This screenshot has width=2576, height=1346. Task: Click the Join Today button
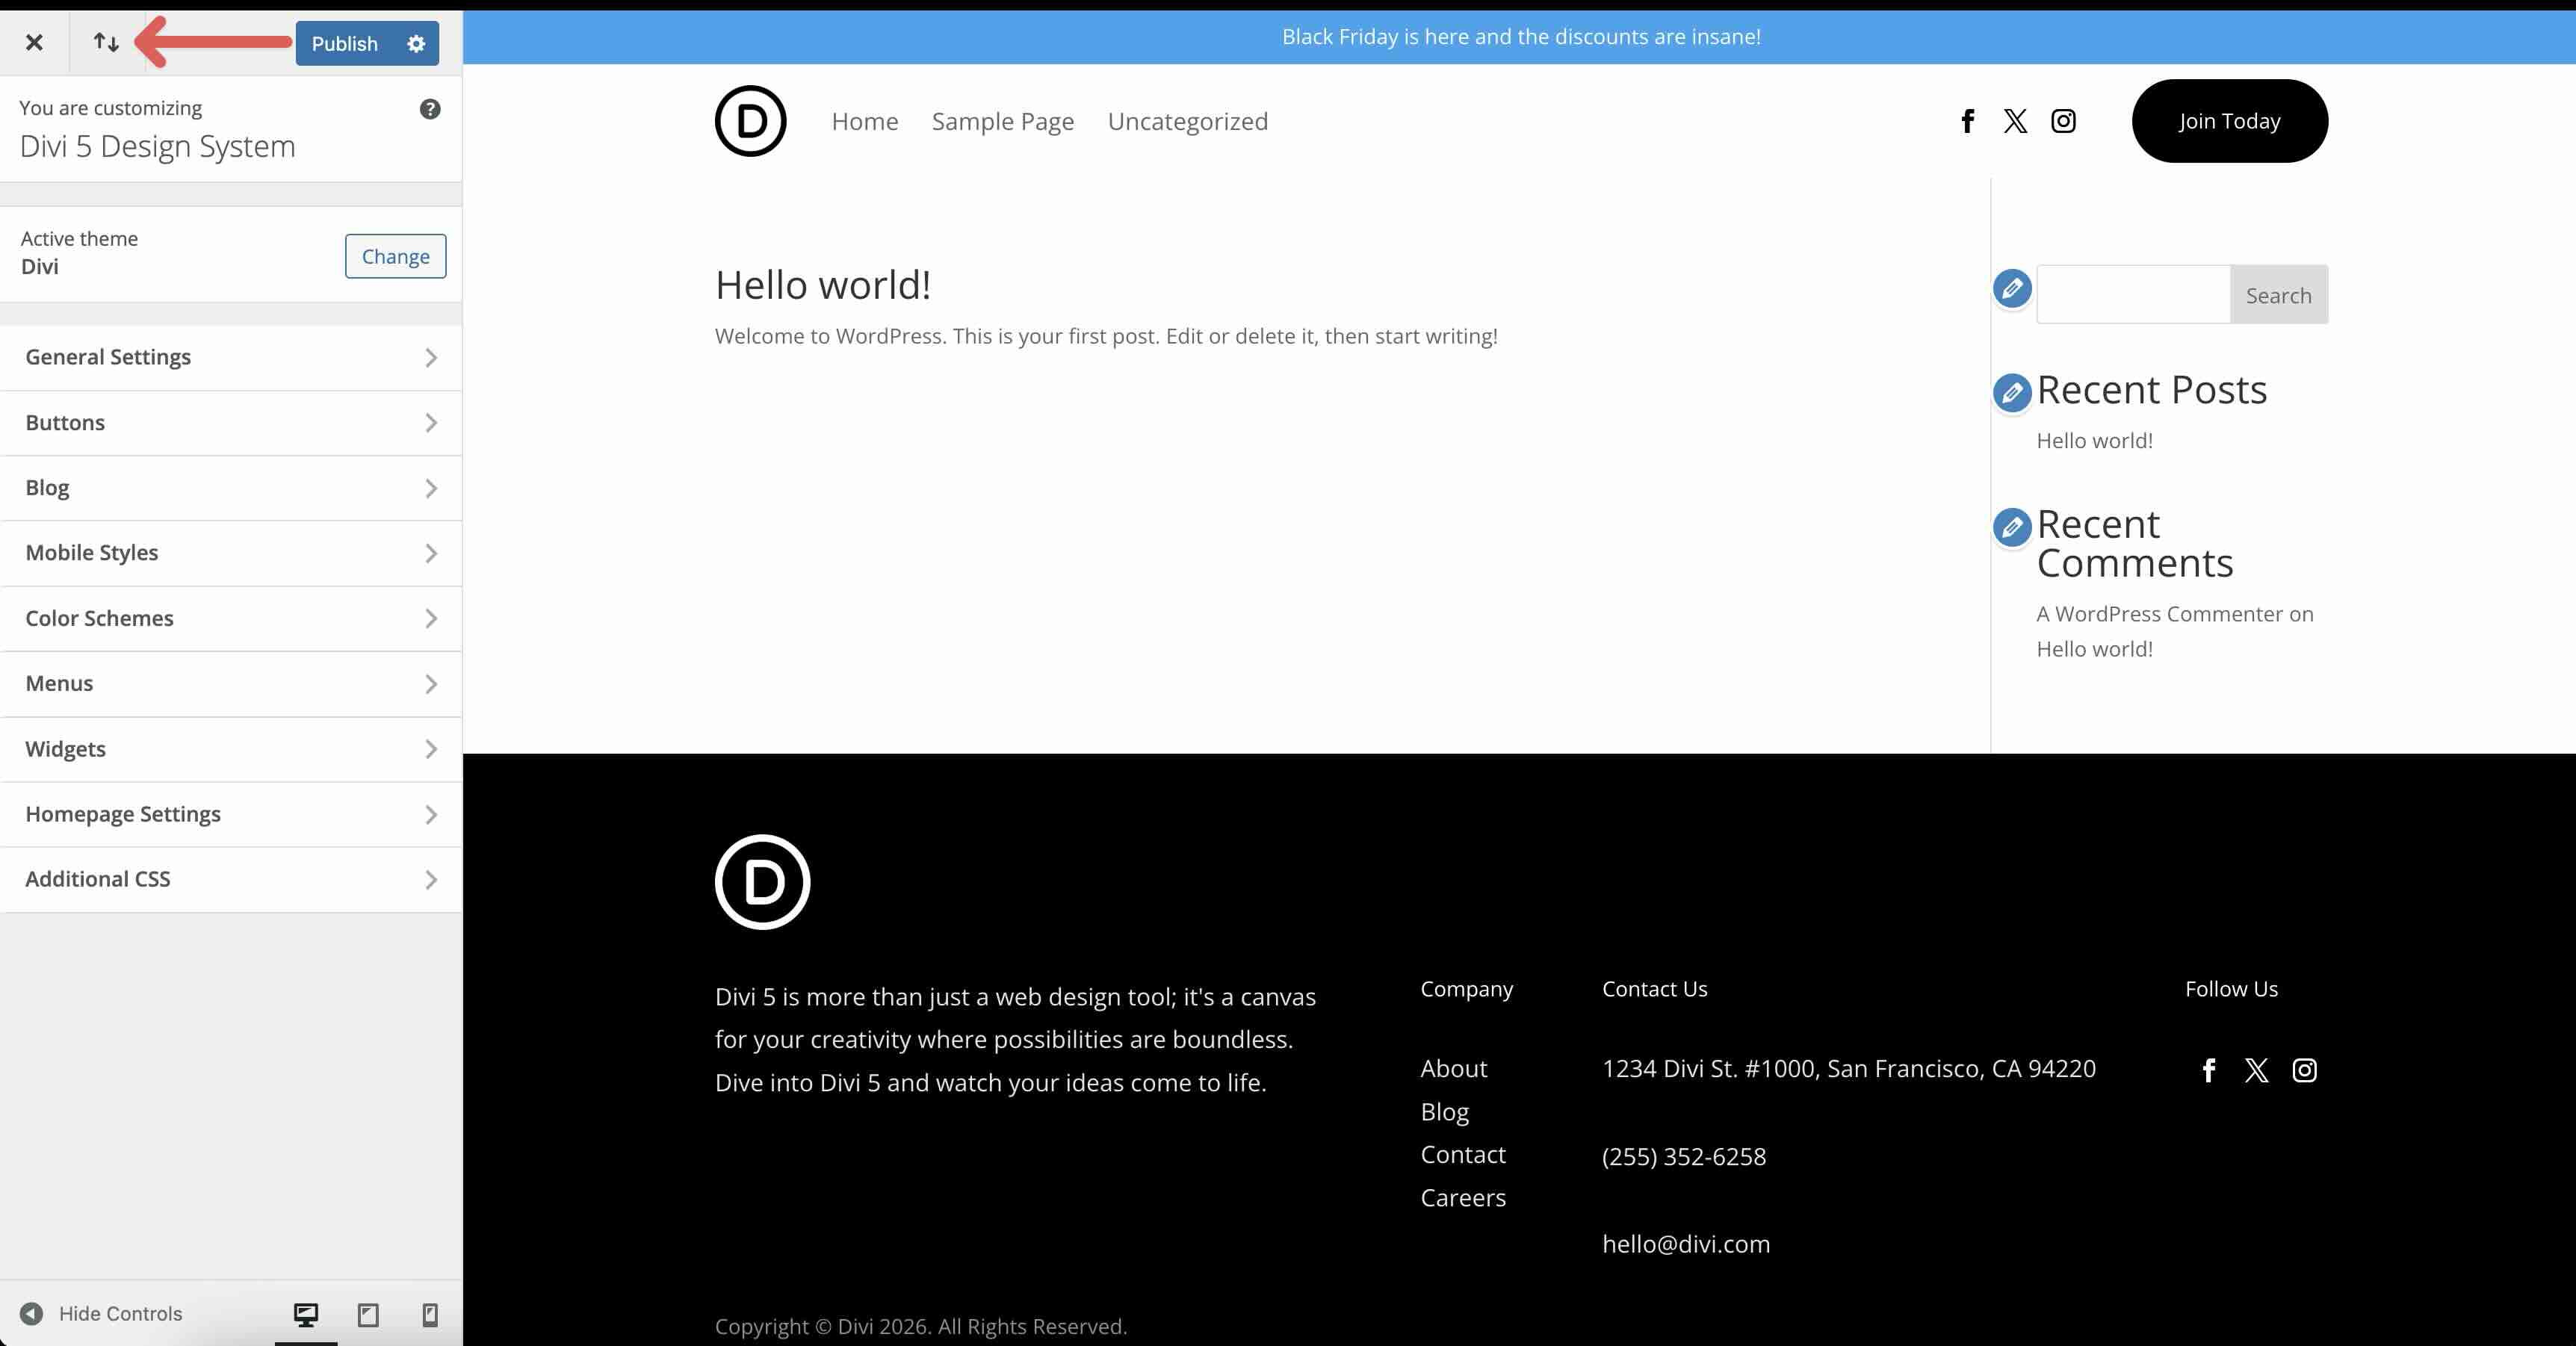pos(2229,121)
